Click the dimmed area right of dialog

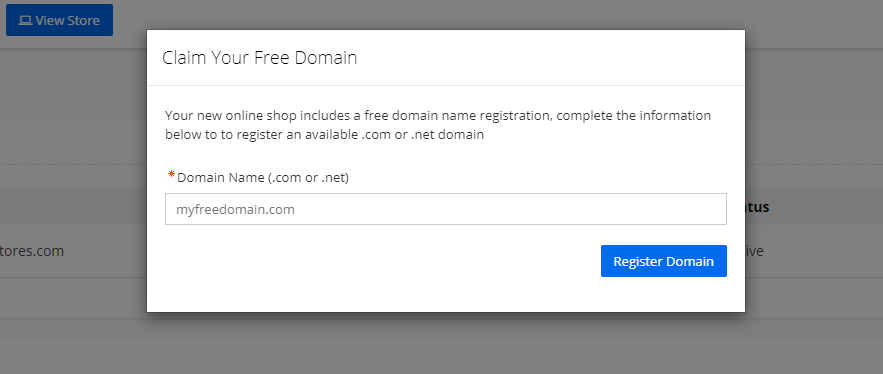(x=814, y=141)
